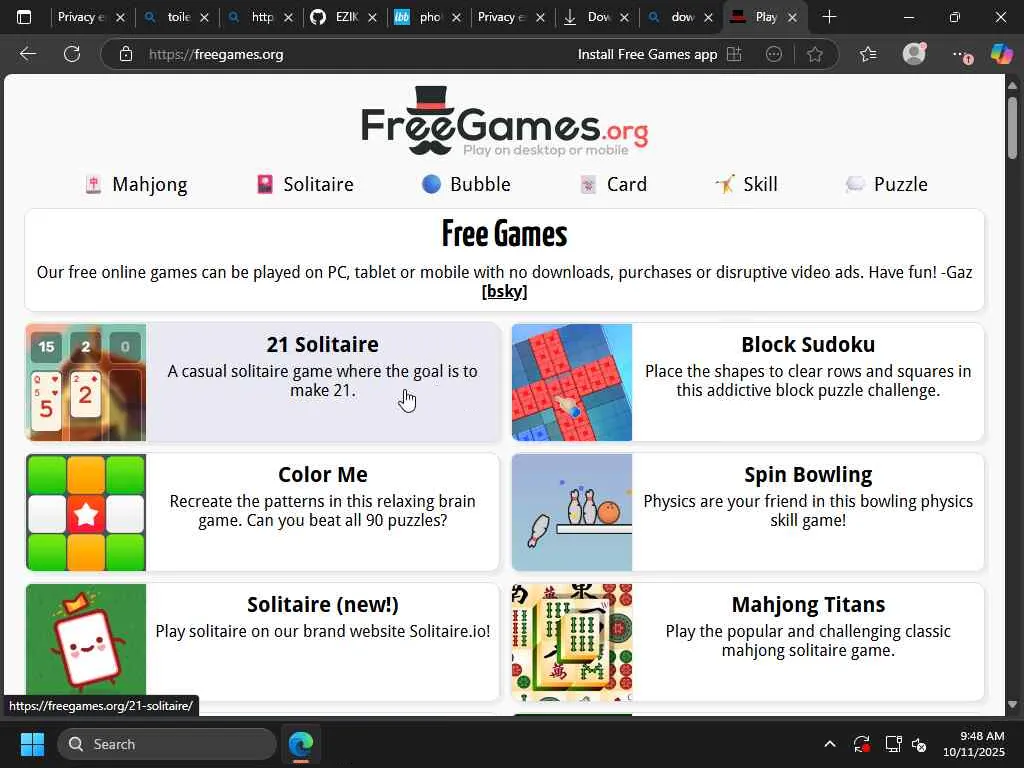The height and width of the screenshot is (768, 1024).
Task: Reload the page with the refresh icon
Action: [x=72, y=54]
